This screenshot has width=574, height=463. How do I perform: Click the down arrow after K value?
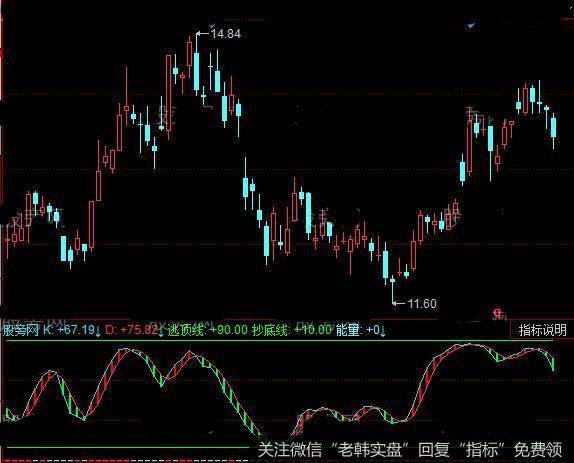click(x=98, y=331)
